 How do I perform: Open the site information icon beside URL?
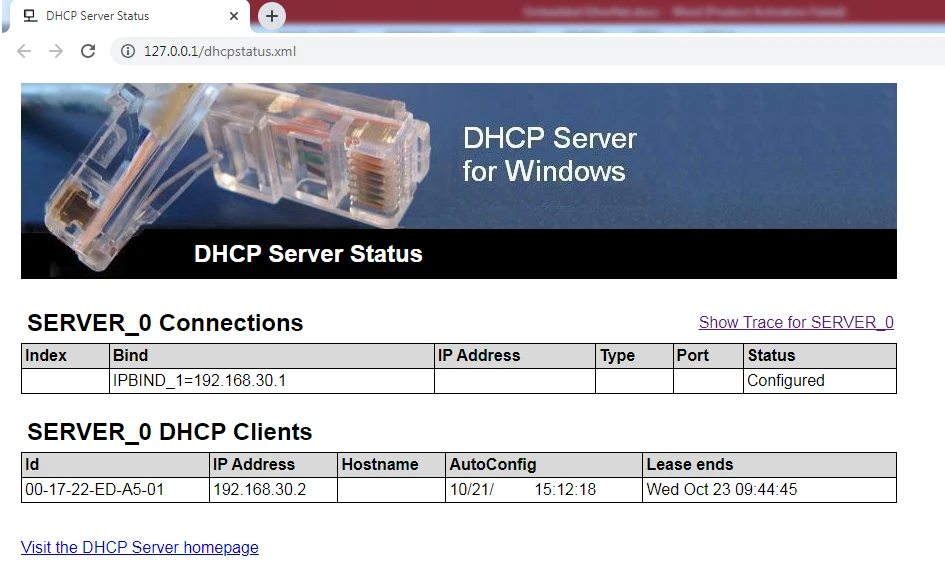coord(127,51)
